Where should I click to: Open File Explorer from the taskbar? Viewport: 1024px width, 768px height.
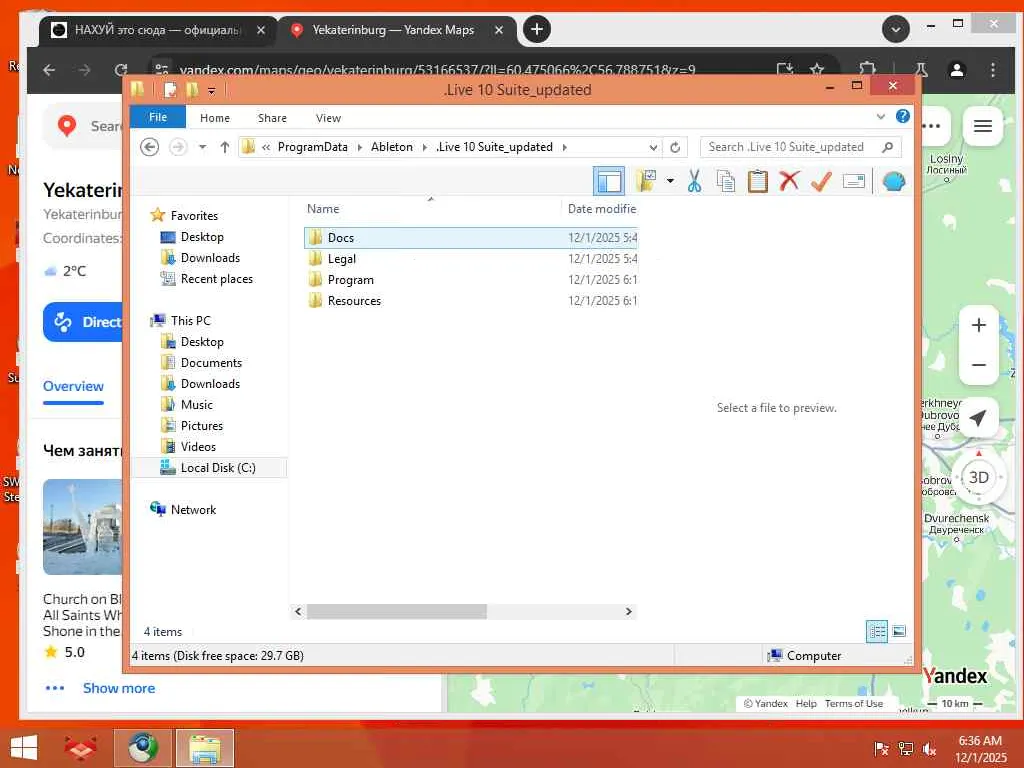(204, 748)
